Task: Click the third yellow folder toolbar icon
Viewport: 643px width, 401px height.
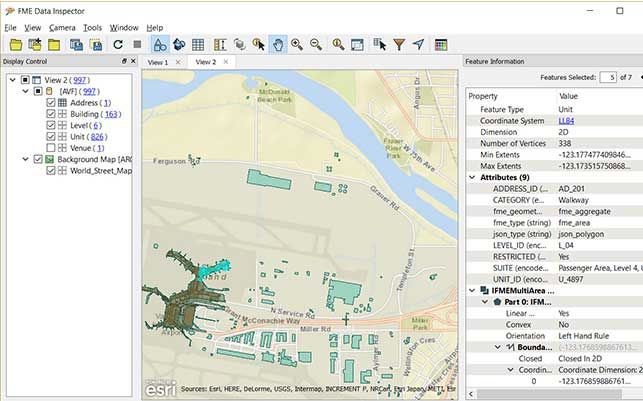Action: point(54,44)
